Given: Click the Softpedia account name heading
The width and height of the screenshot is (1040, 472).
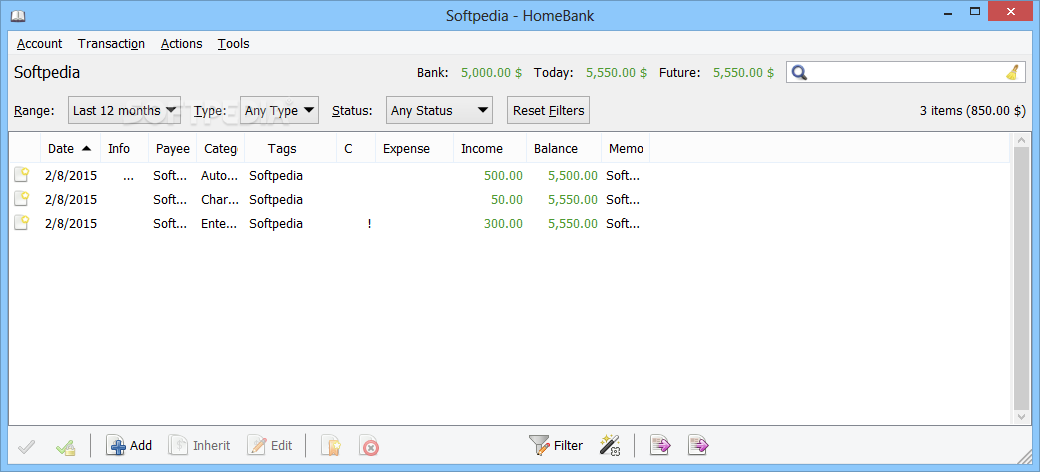Looking at the screenshot, I should (47, 72).
